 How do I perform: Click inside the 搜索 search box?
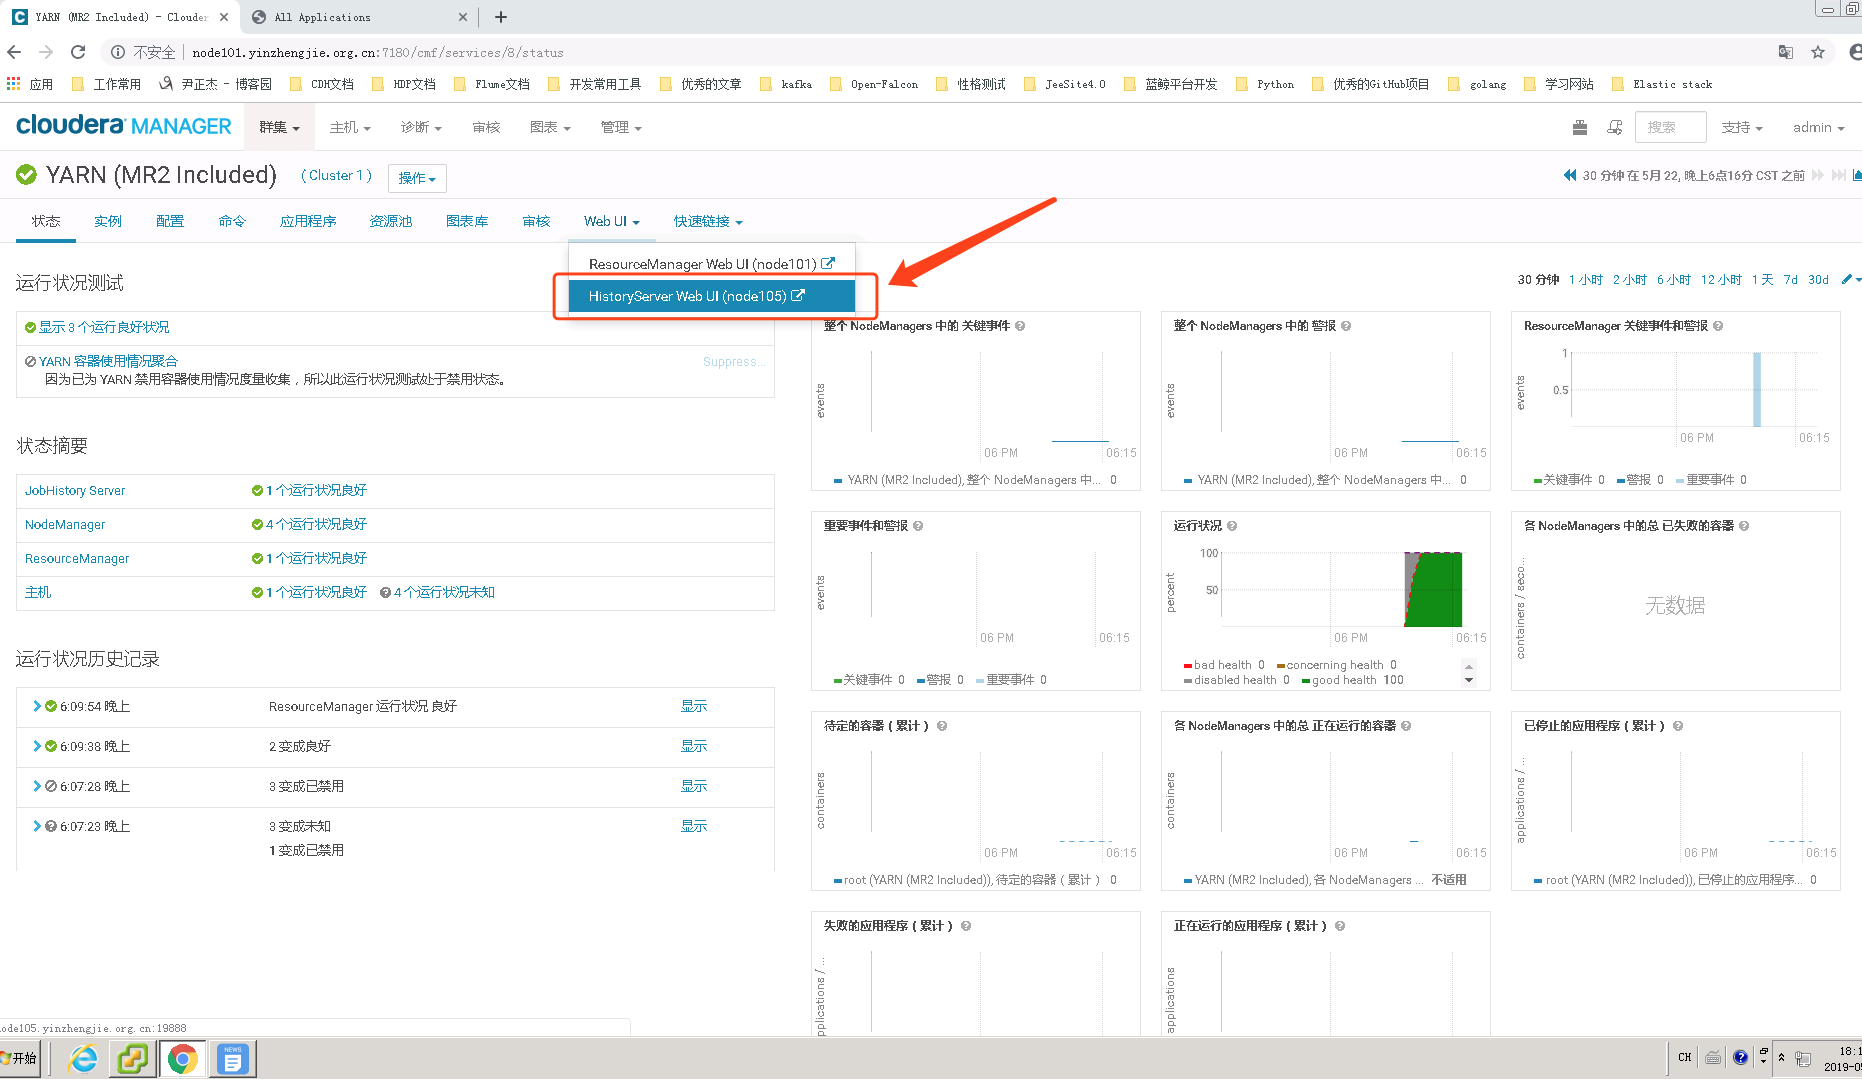pyautogui.click(x=1670, y=127)
